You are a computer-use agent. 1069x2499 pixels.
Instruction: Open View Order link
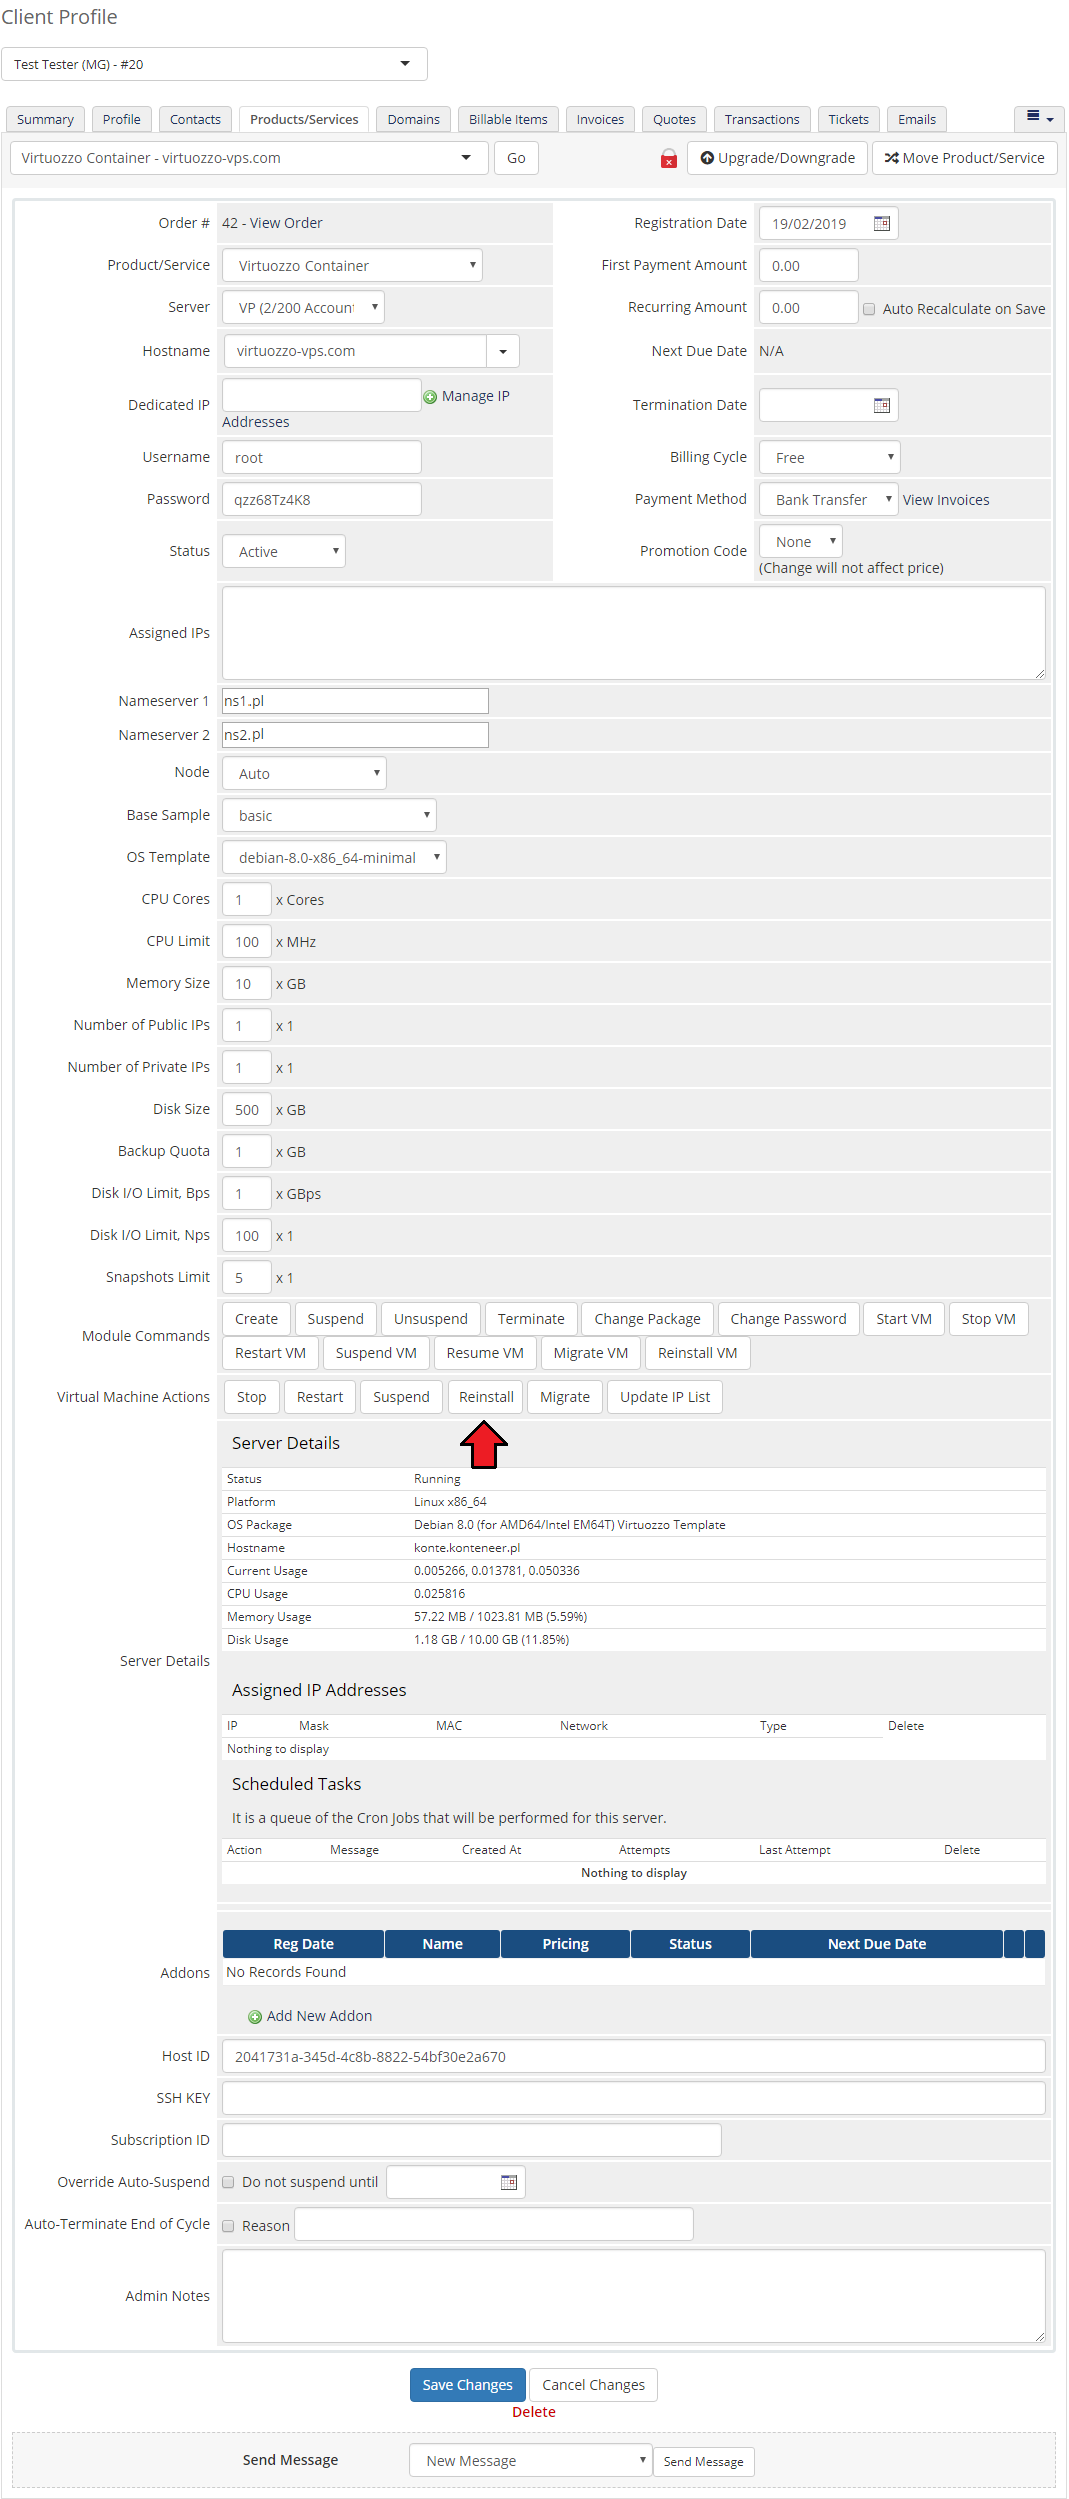[286, 223]
